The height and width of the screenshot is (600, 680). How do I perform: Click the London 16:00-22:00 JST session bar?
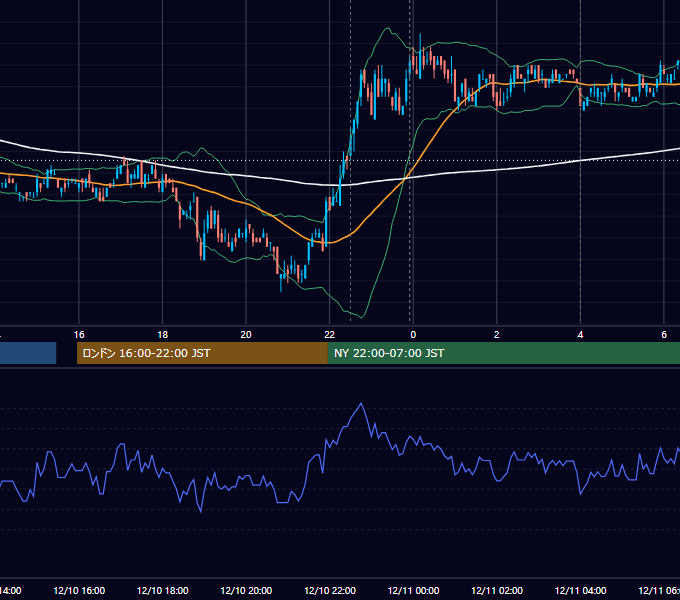click(202, 353)
